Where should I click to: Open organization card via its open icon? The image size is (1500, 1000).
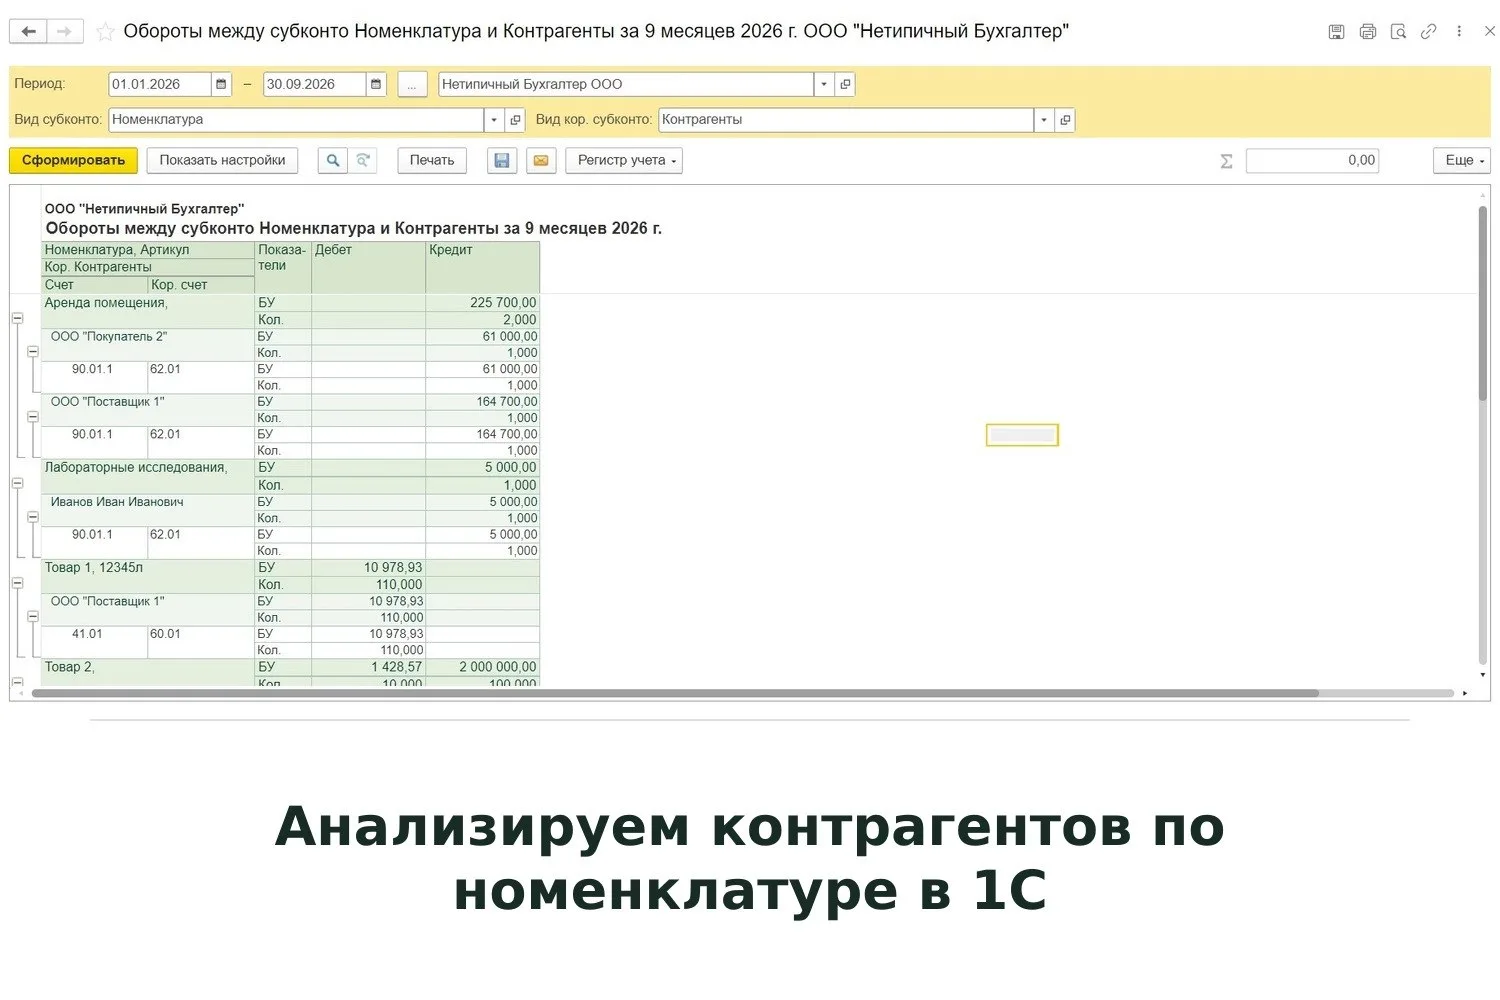pyautogui.click(x=845, y=84)
